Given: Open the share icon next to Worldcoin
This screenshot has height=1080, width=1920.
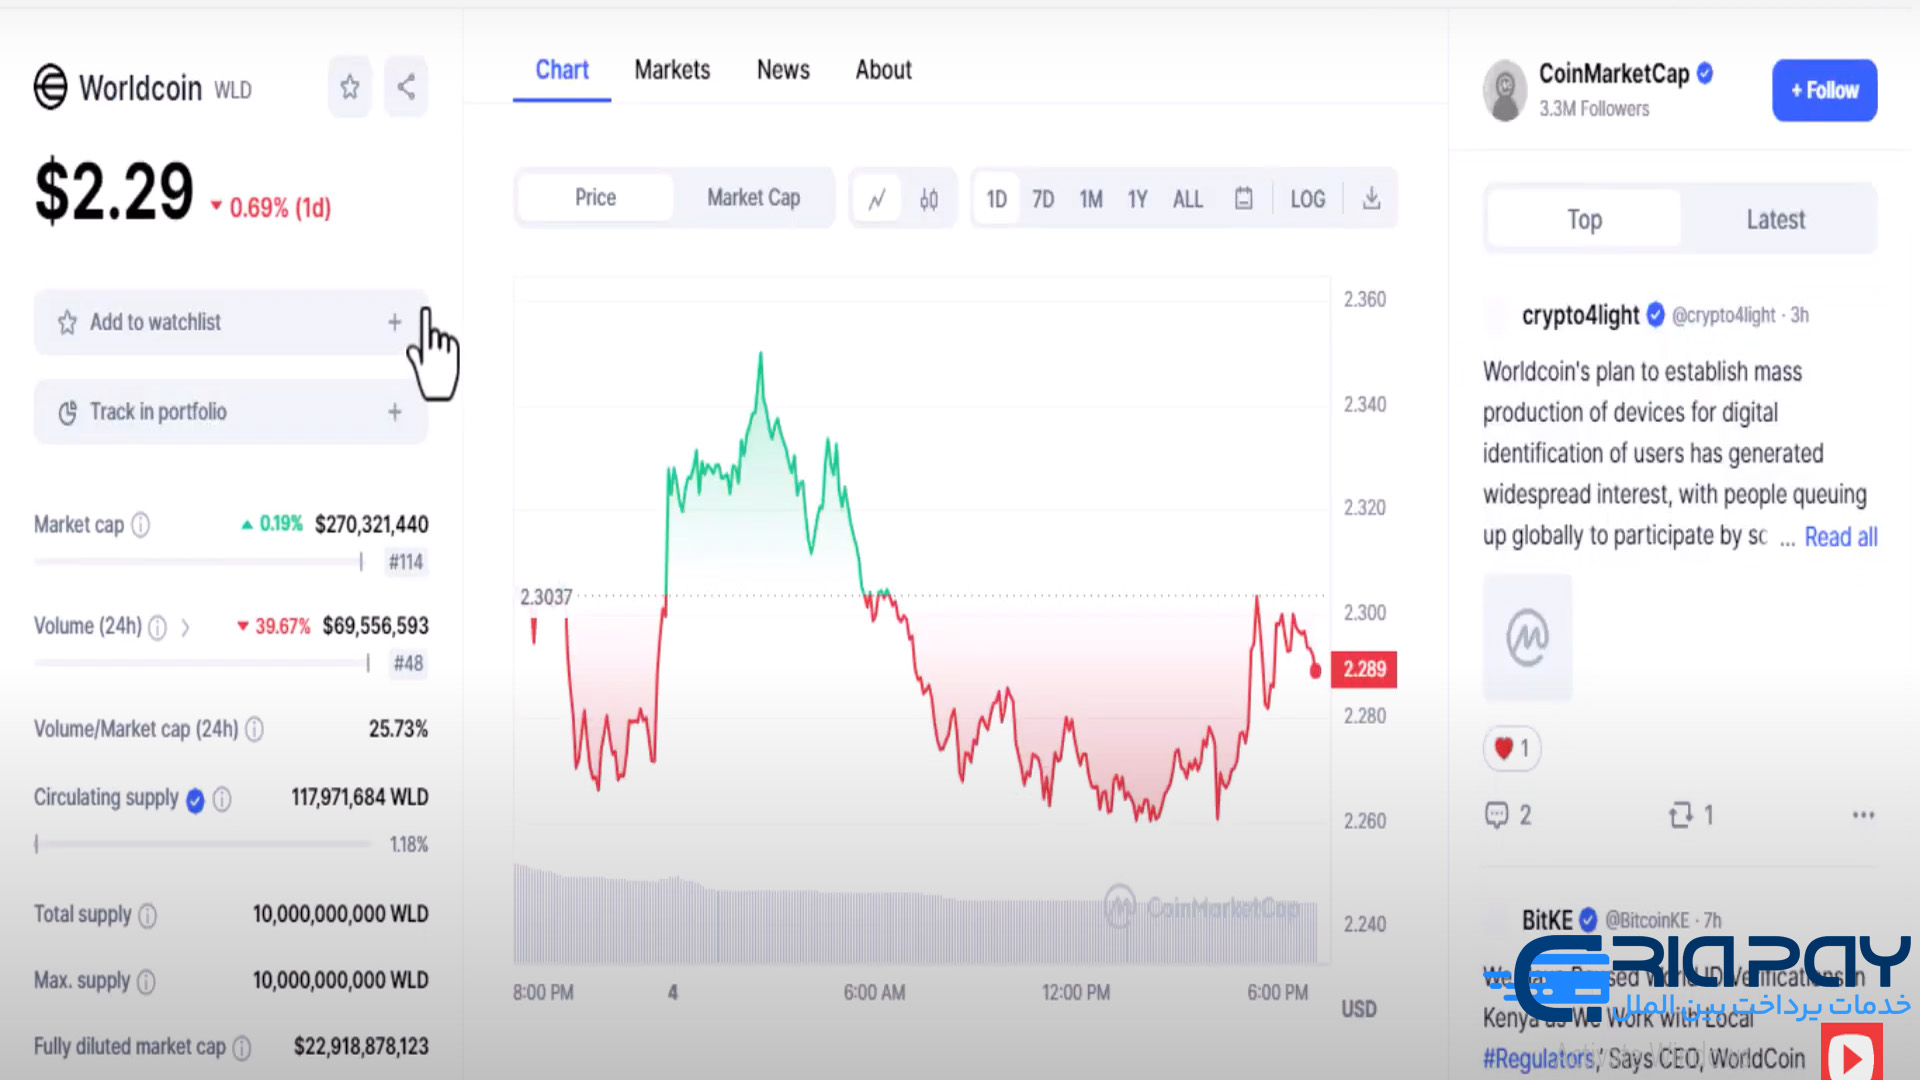Looking at the screenshot, I should pyautogui.click(x=406, y=87).
